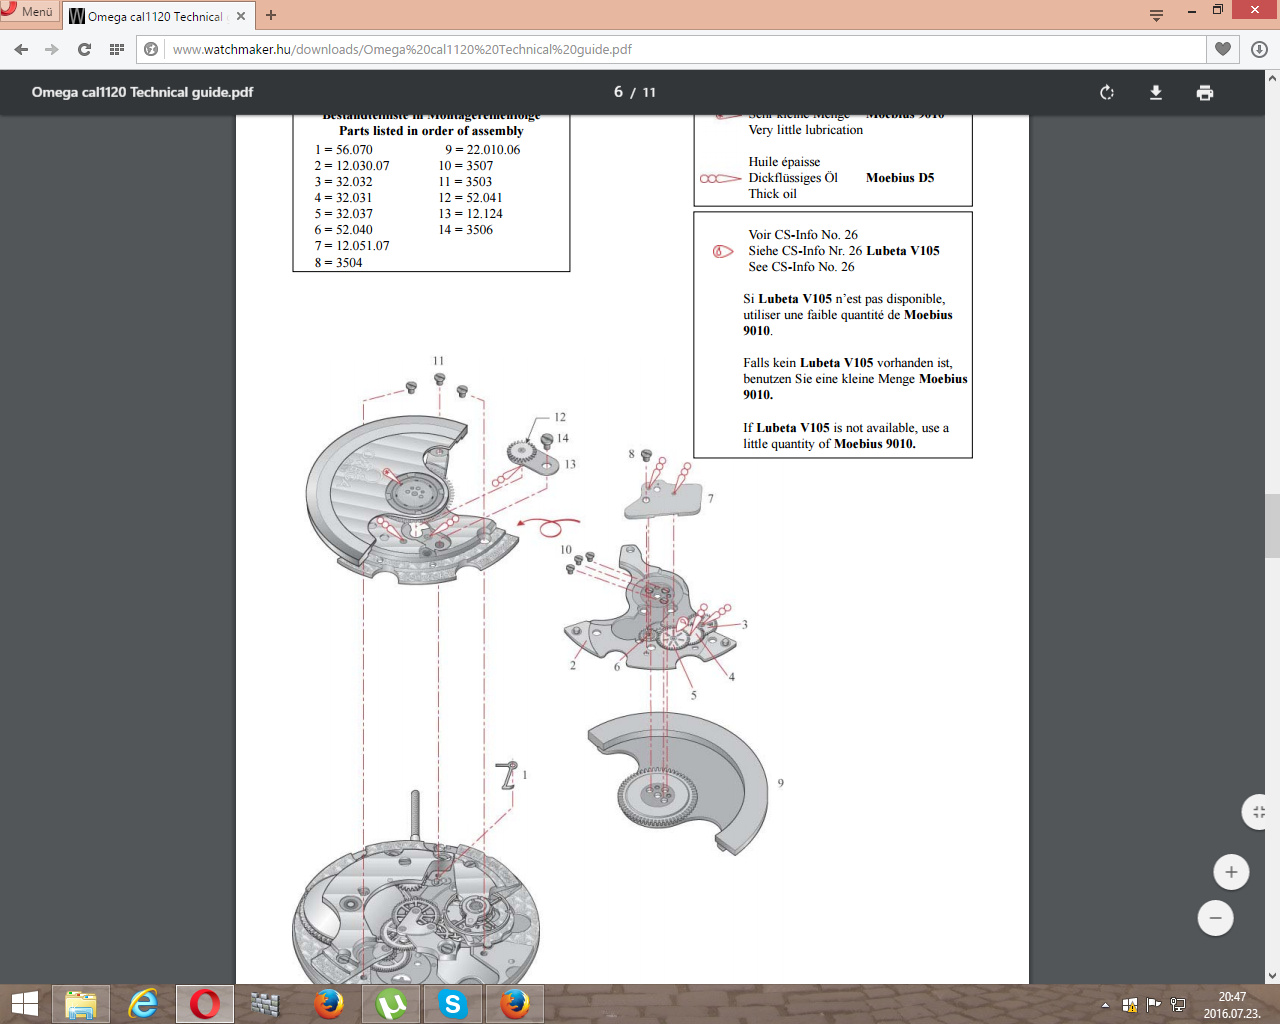Click the address bar URL field
This screenshot has height=1024, width=1280.
pyautogui.click(x=685, y=49)
